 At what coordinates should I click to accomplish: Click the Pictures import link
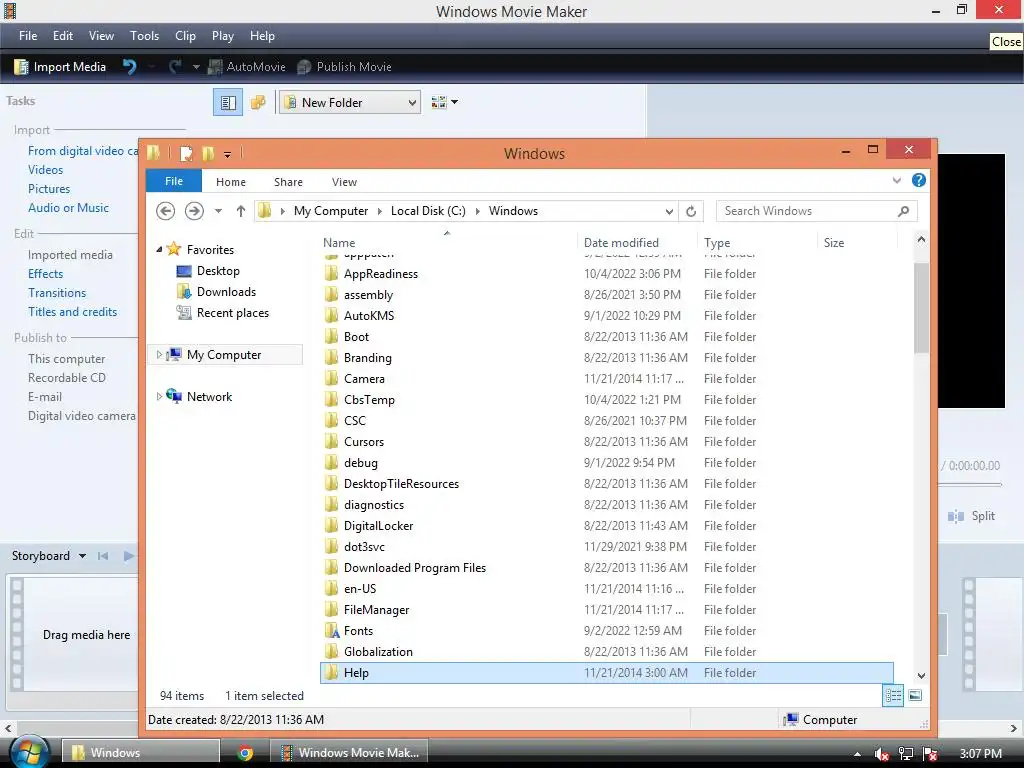tap(49, 189)
